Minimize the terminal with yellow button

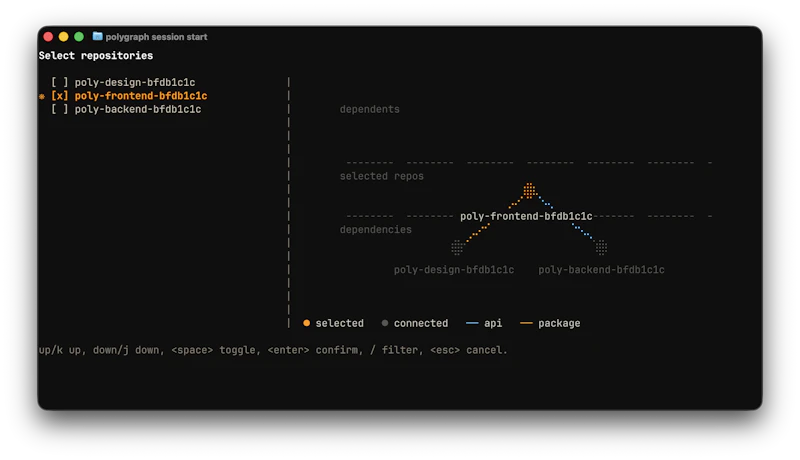pyautogui.click(x=63, y=36)
